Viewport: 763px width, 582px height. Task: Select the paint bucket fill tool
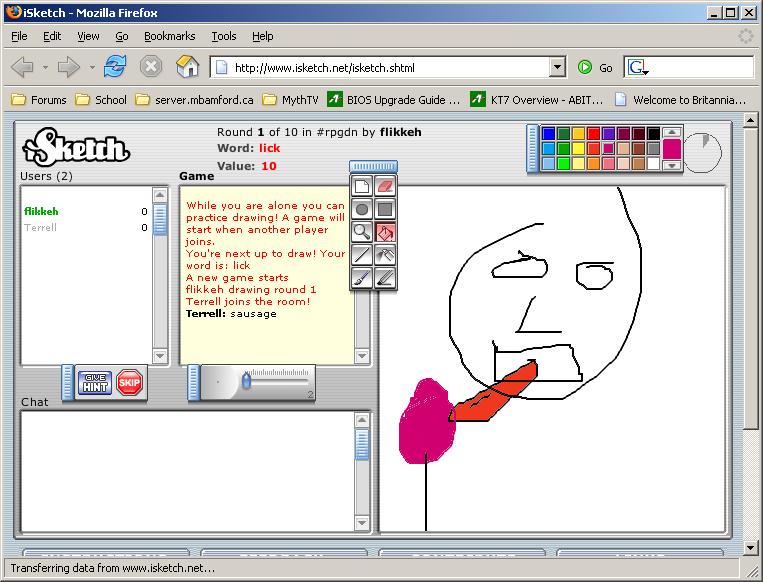point(385,232)
